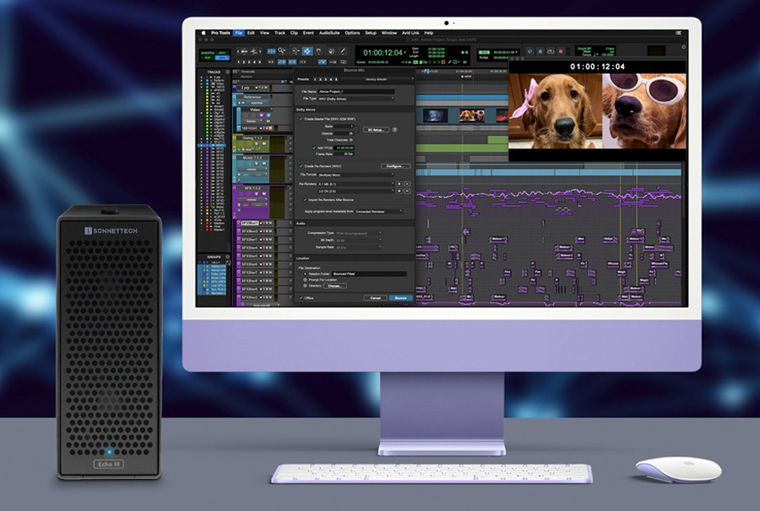This screenshot has width=760, height=511.
Task: Select the Session Folder radio button
Action: 305,274
